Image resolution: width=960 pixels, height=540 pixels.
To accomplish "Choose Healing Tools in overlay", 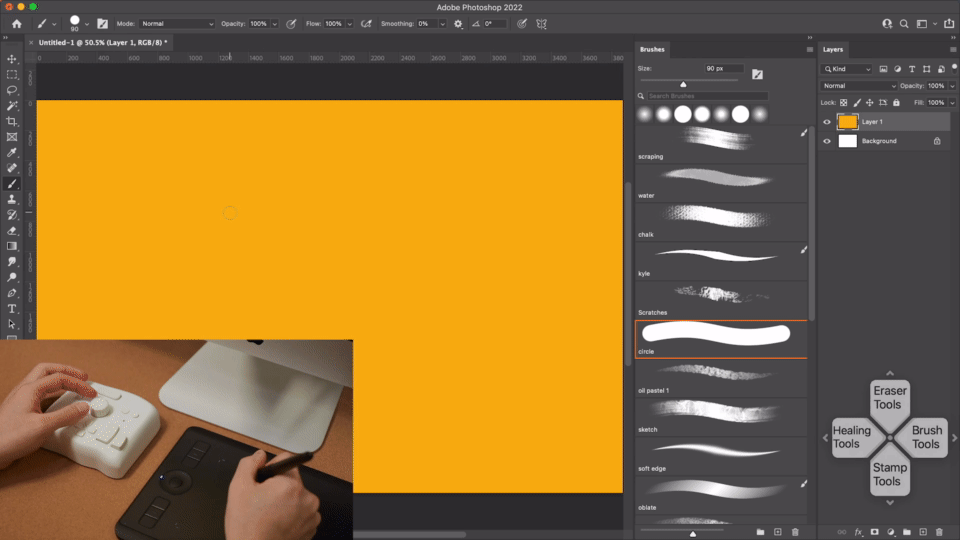I will pos(852,437).
